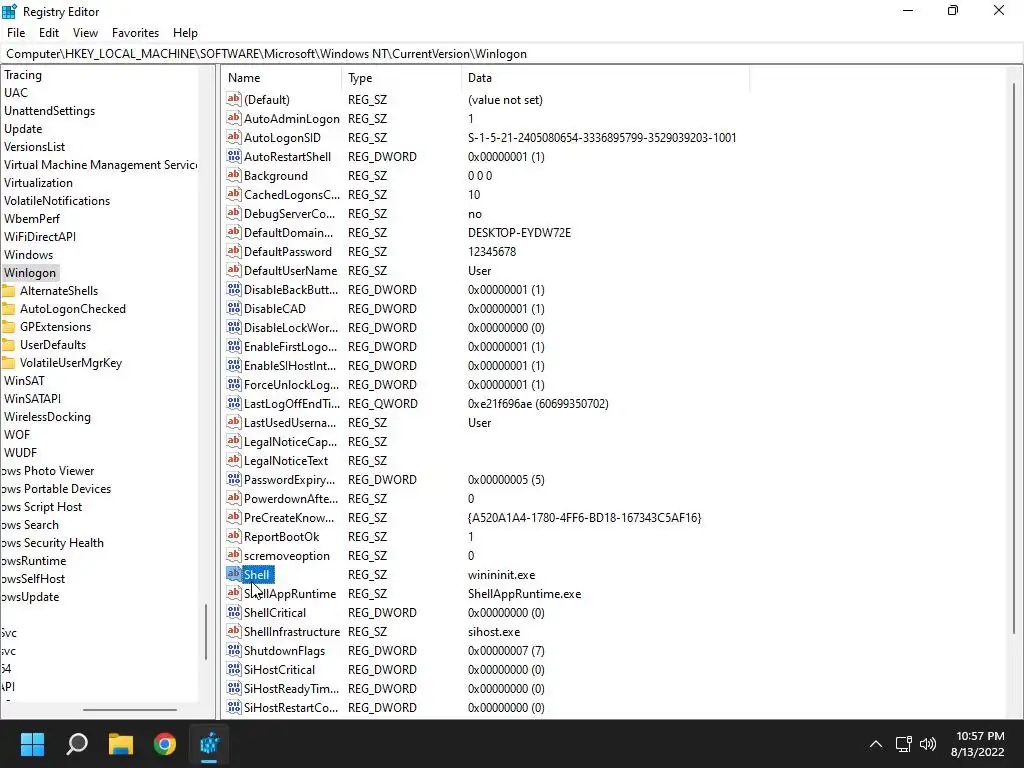Select the DefaultUserName value name

(291, 270)
